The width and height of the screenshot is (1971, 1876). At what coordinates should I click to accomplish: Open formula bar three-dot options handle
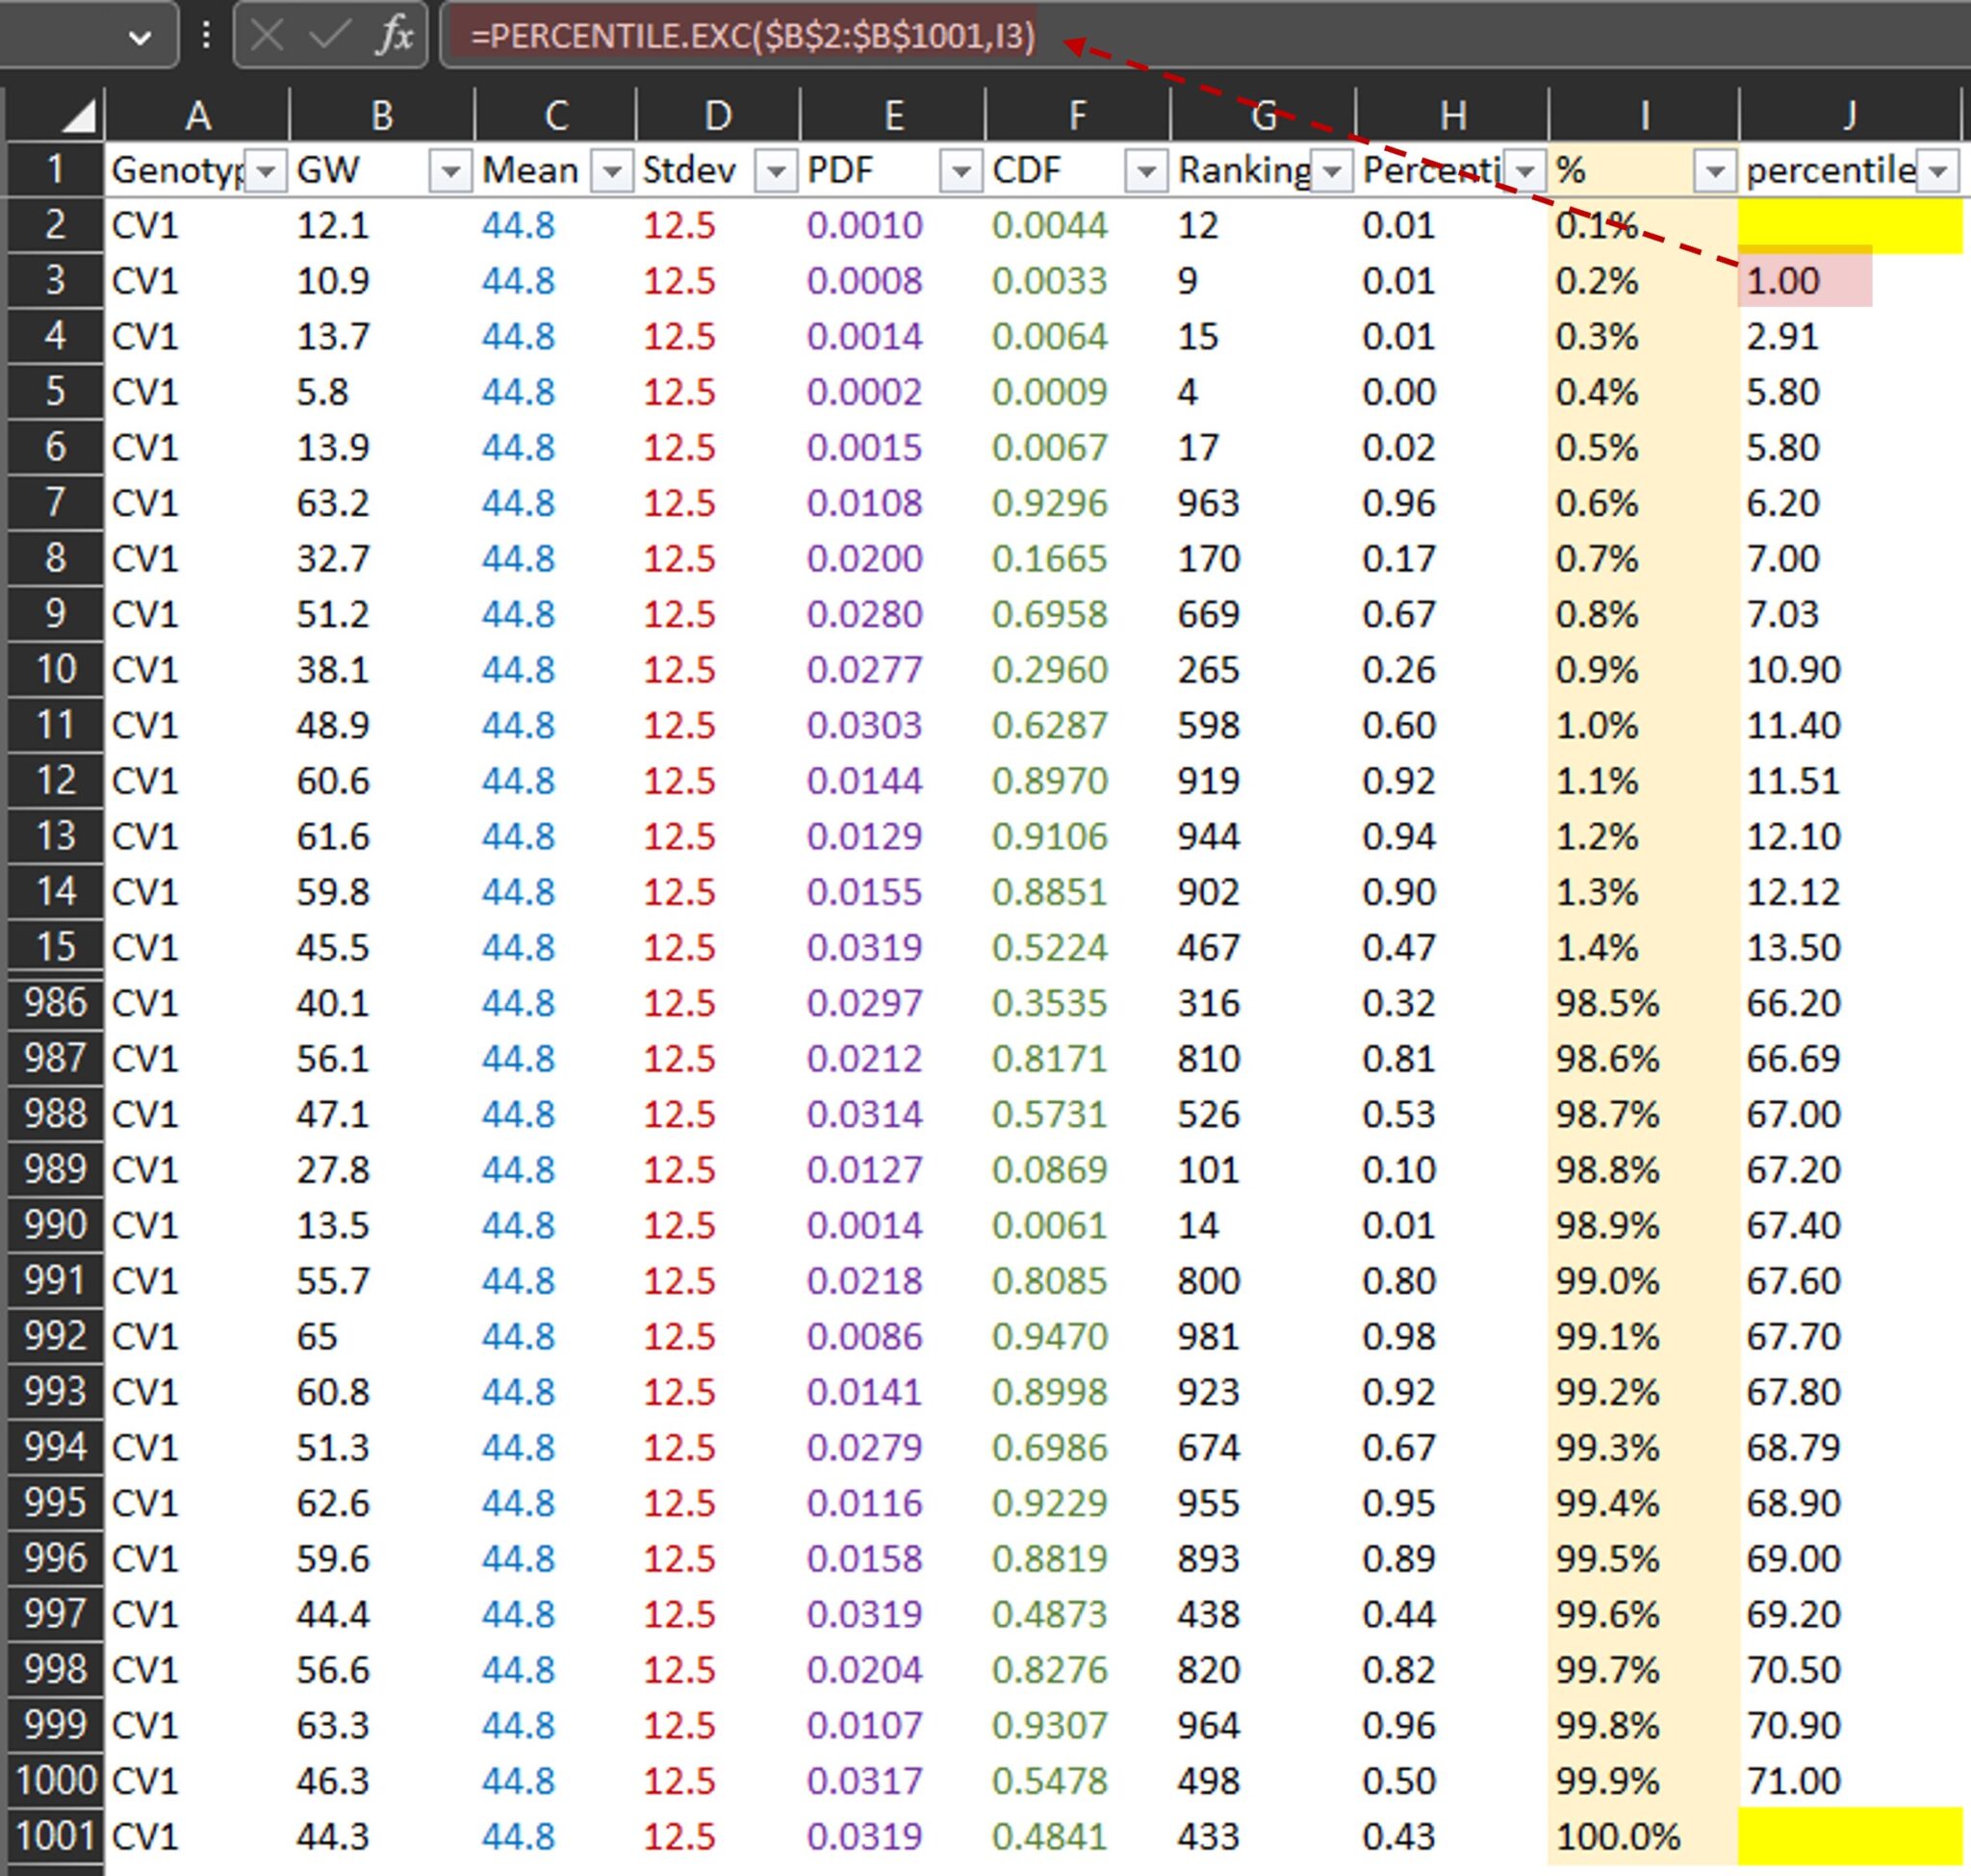point(206,36)
